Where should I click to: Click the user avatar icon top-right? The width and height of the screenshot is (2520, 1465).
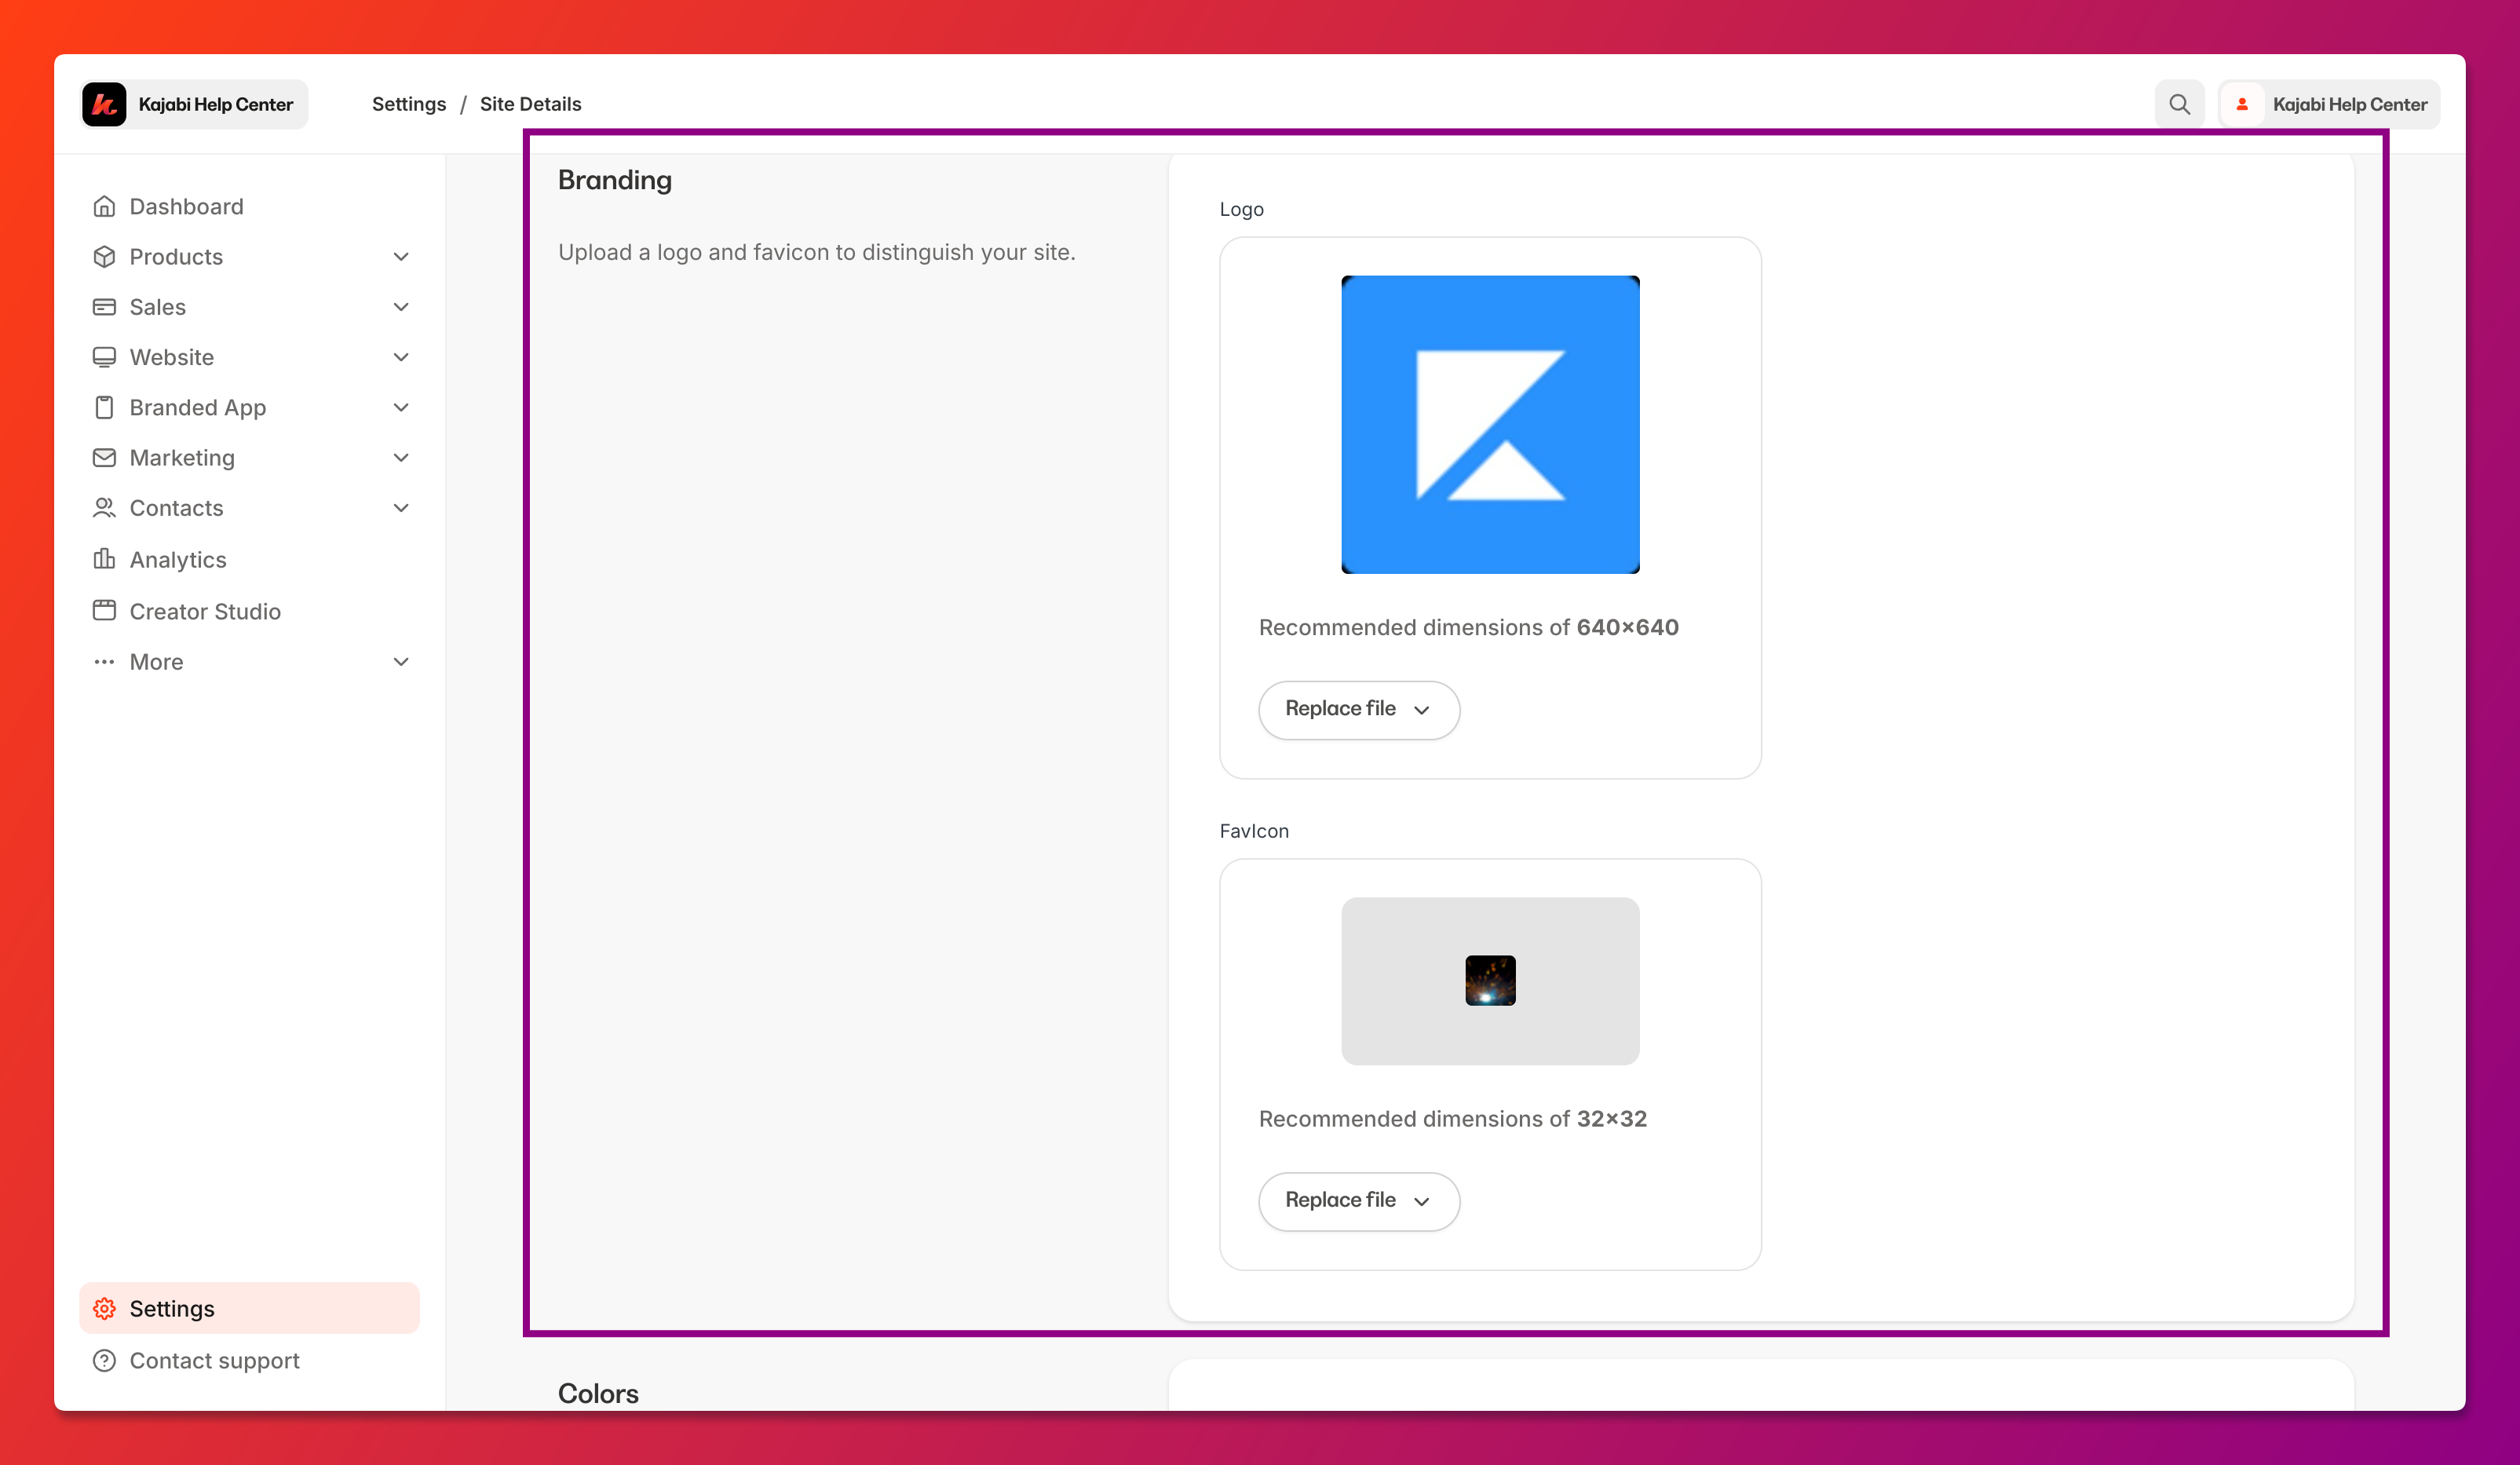pos(2242,104)
